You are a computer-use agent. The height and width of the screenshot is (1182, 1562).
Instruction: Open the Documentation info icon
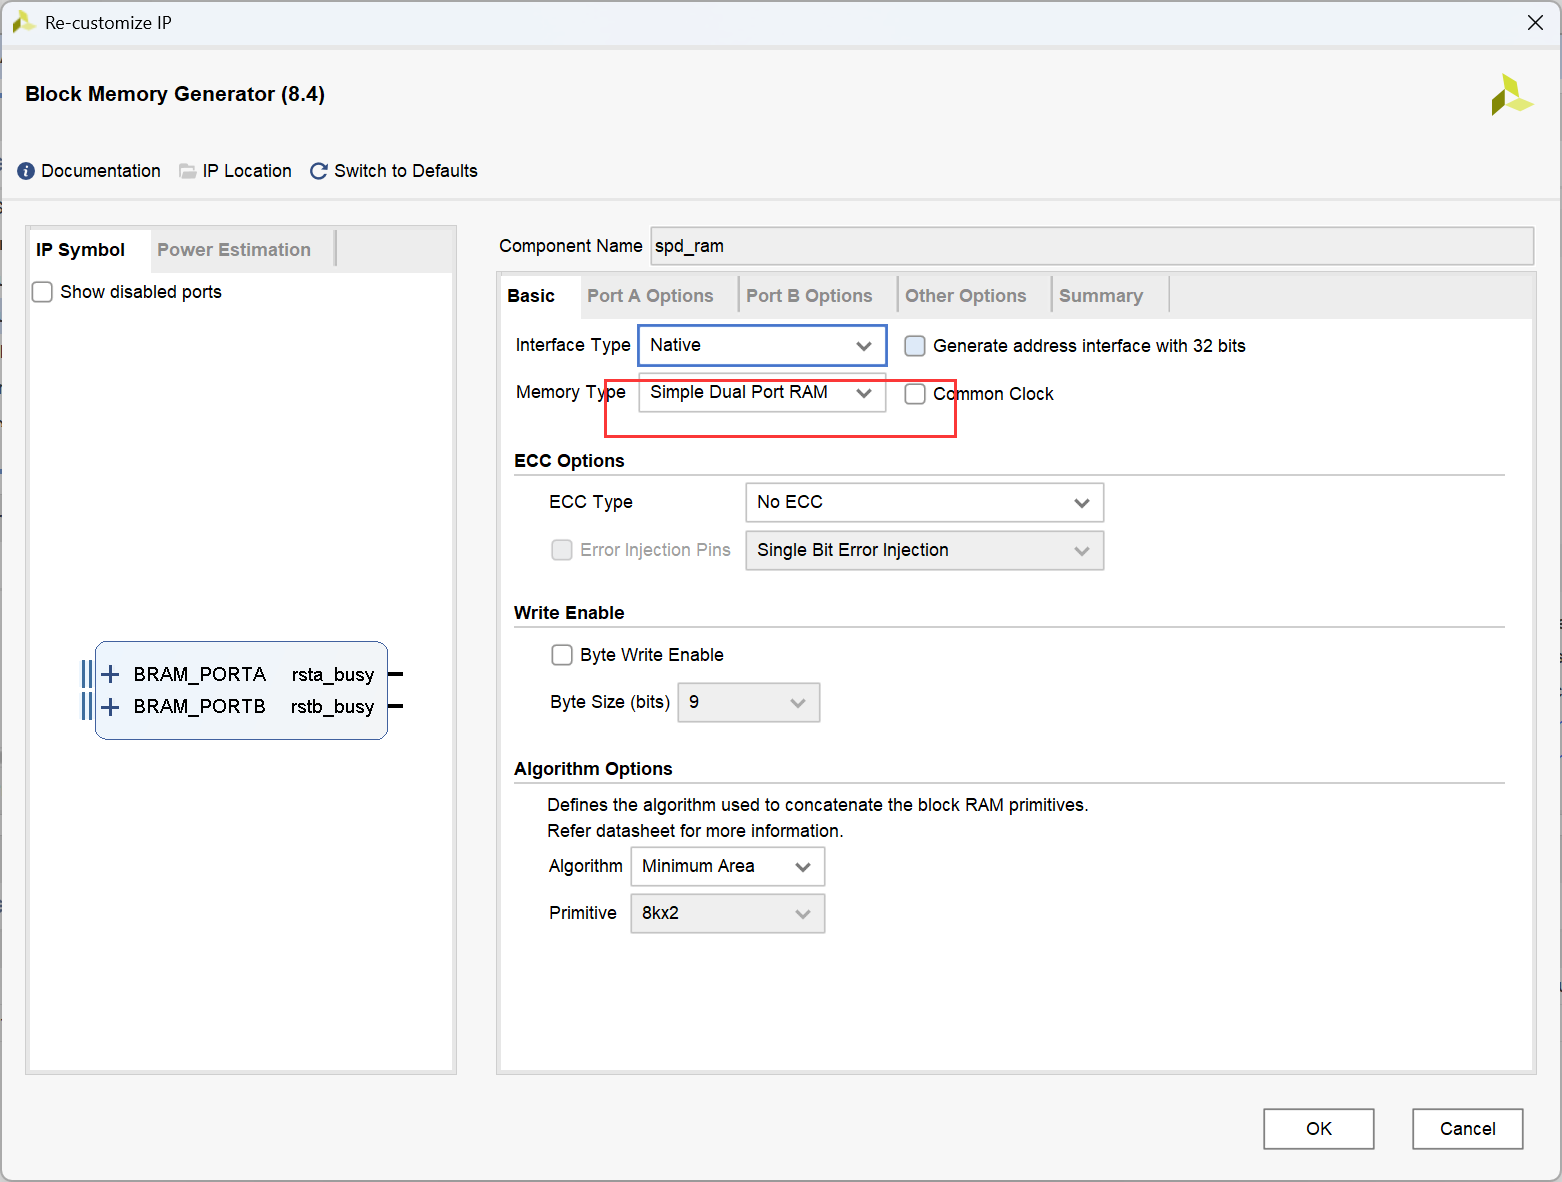pyautogui.click(x=26, y=171)
